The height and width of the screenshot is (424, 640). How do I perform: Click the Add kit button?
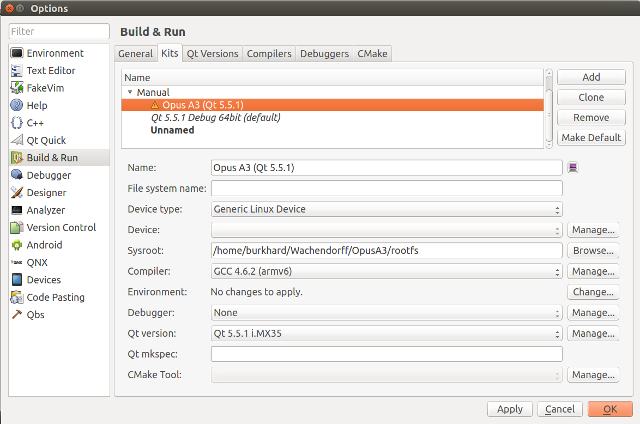[591, 77]
